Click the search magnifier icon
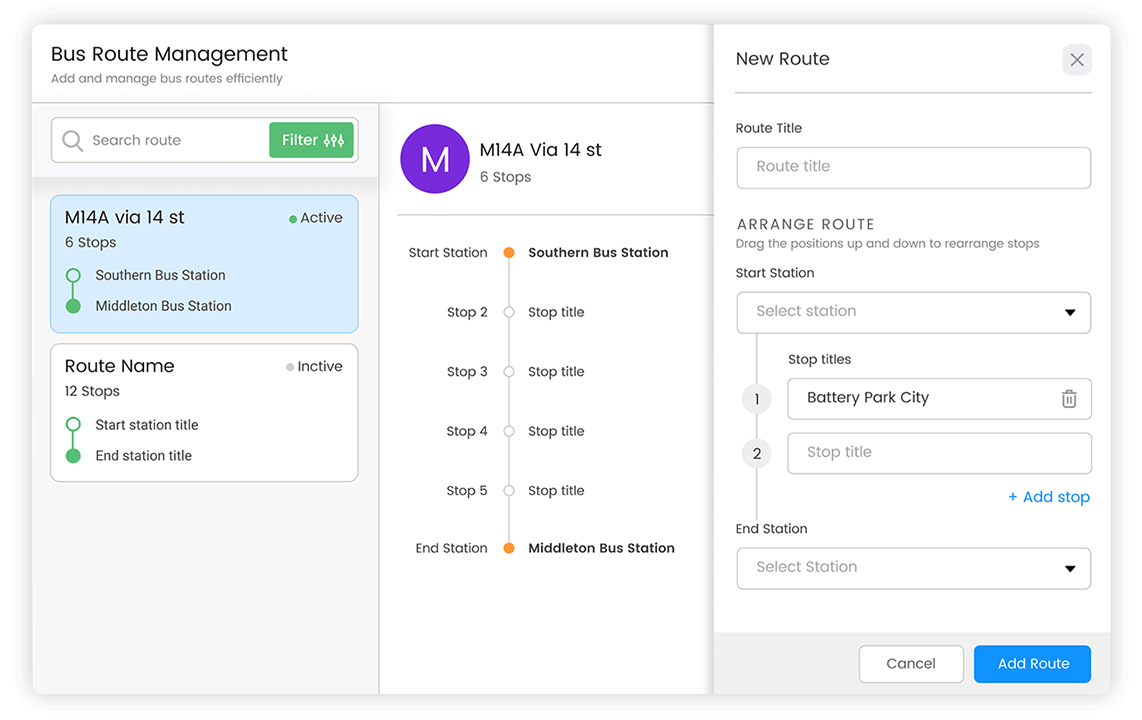The image size is (1142, 720). pos(72,140)
